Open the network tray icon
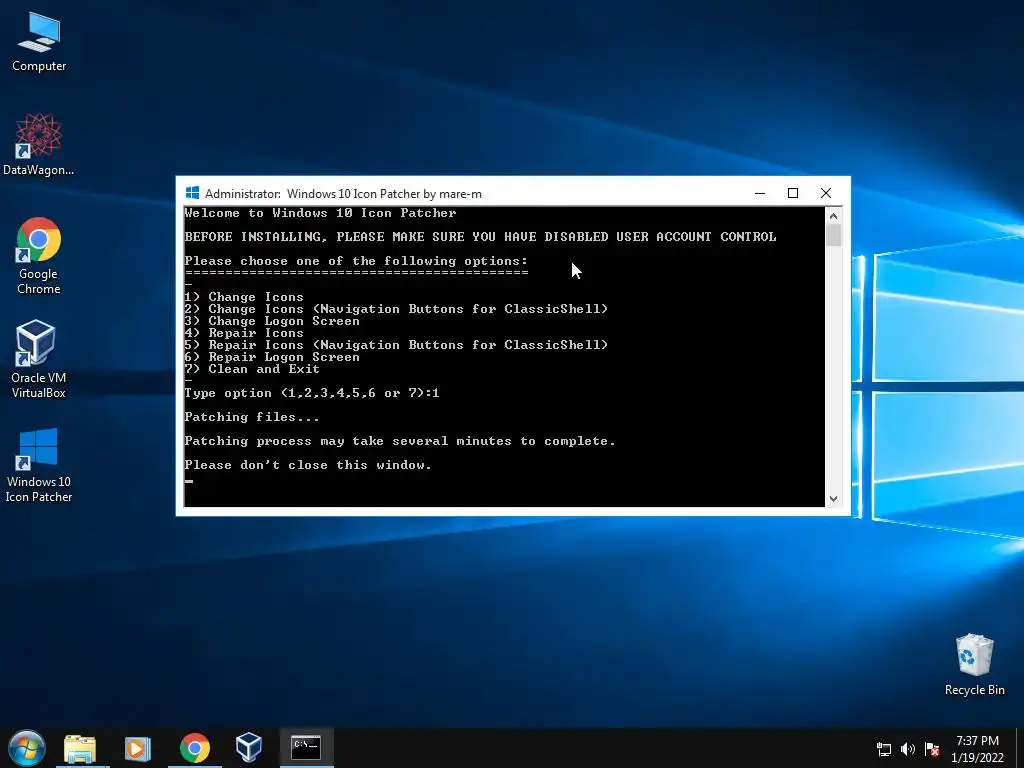The image size is (1024, 768). point(884,749)
